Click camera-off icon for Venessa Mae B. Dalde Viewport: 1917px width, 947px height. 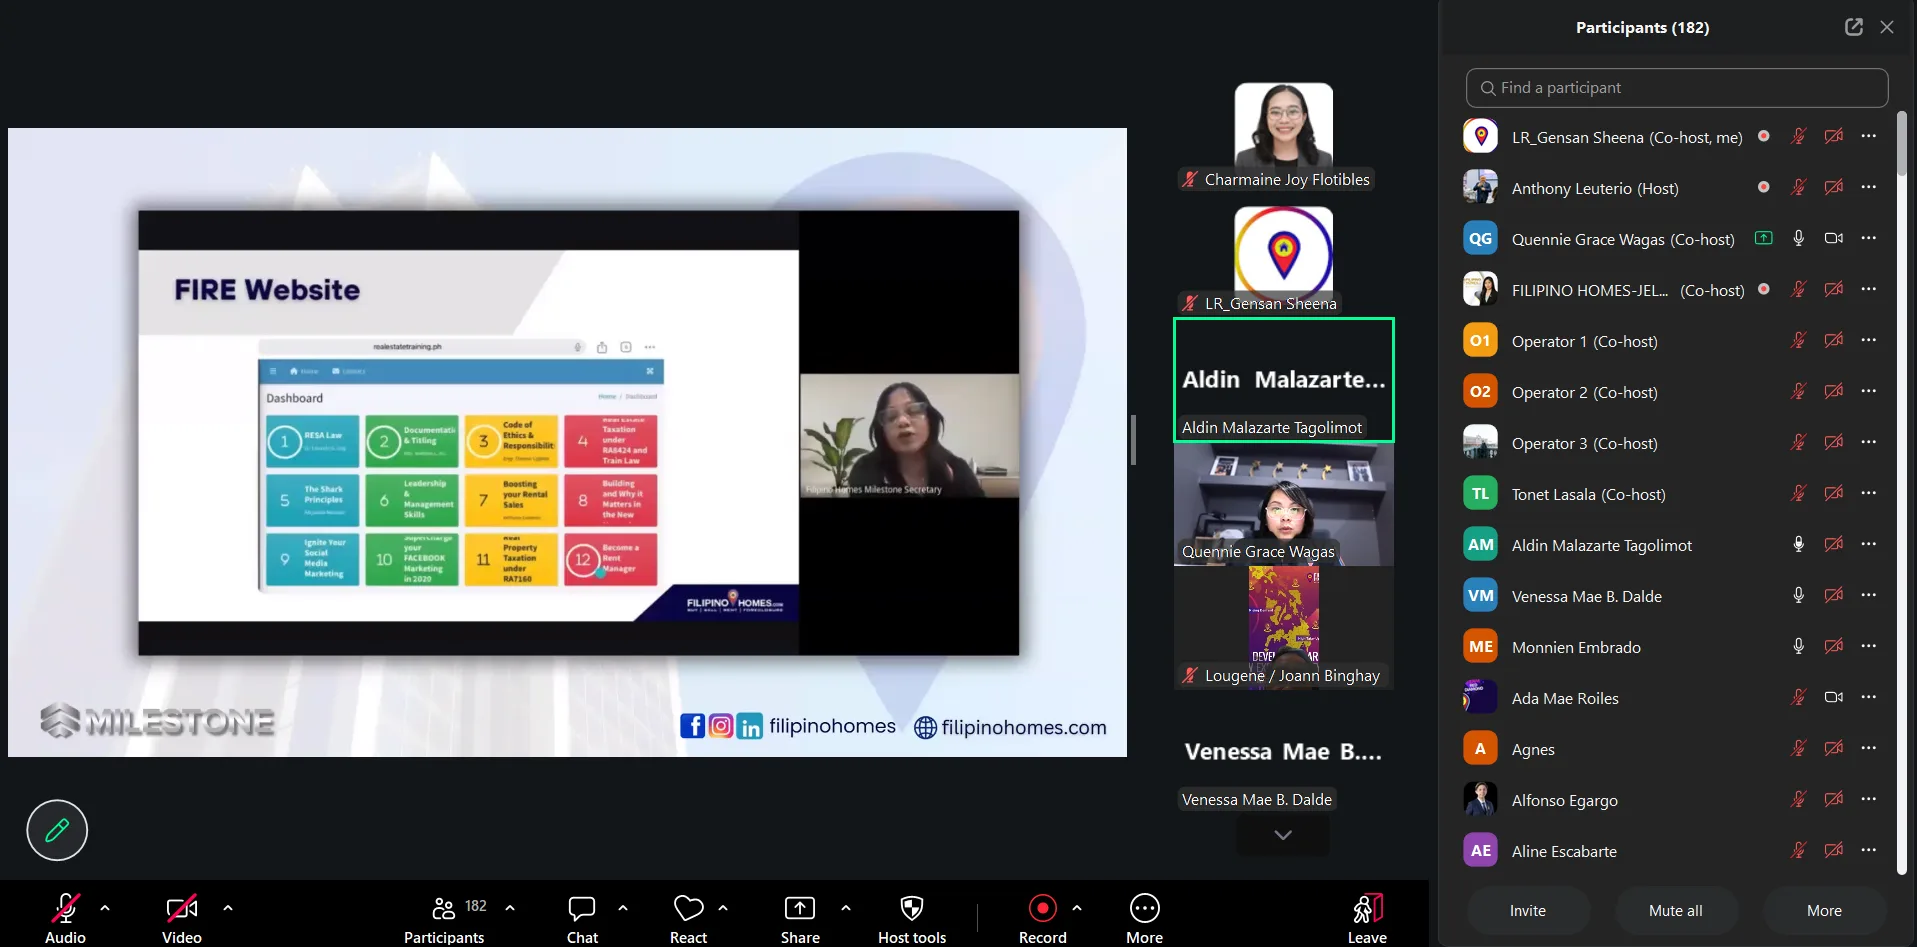tap(1834, 595)
